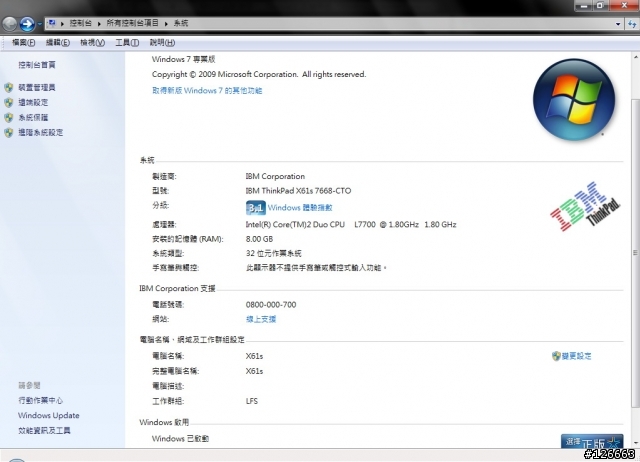Expand the arrow after the control panel icon
Image resolution: width=640 pixels, height=462 pixels.
62,24
